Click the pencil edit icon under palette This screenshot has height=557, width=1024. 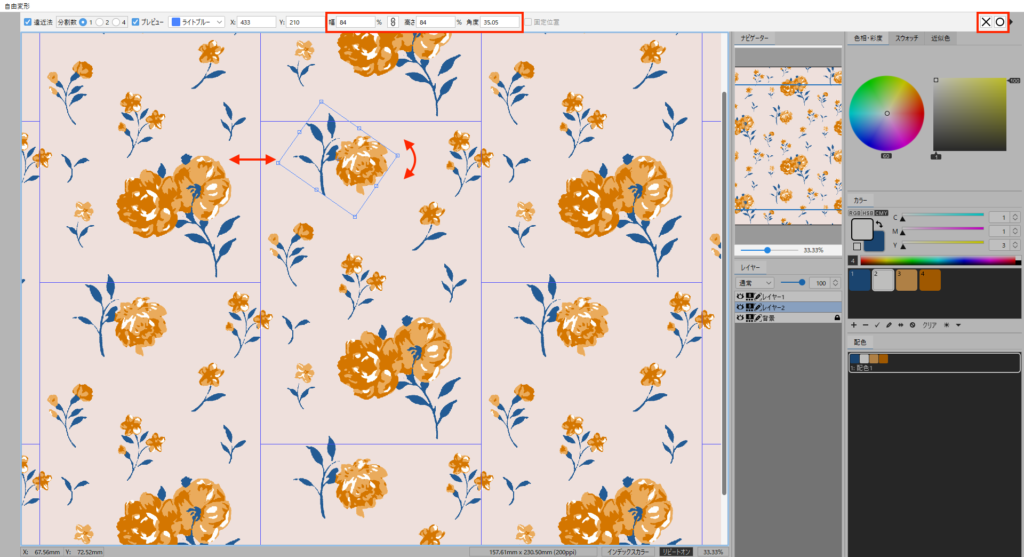tap(889, 325)
